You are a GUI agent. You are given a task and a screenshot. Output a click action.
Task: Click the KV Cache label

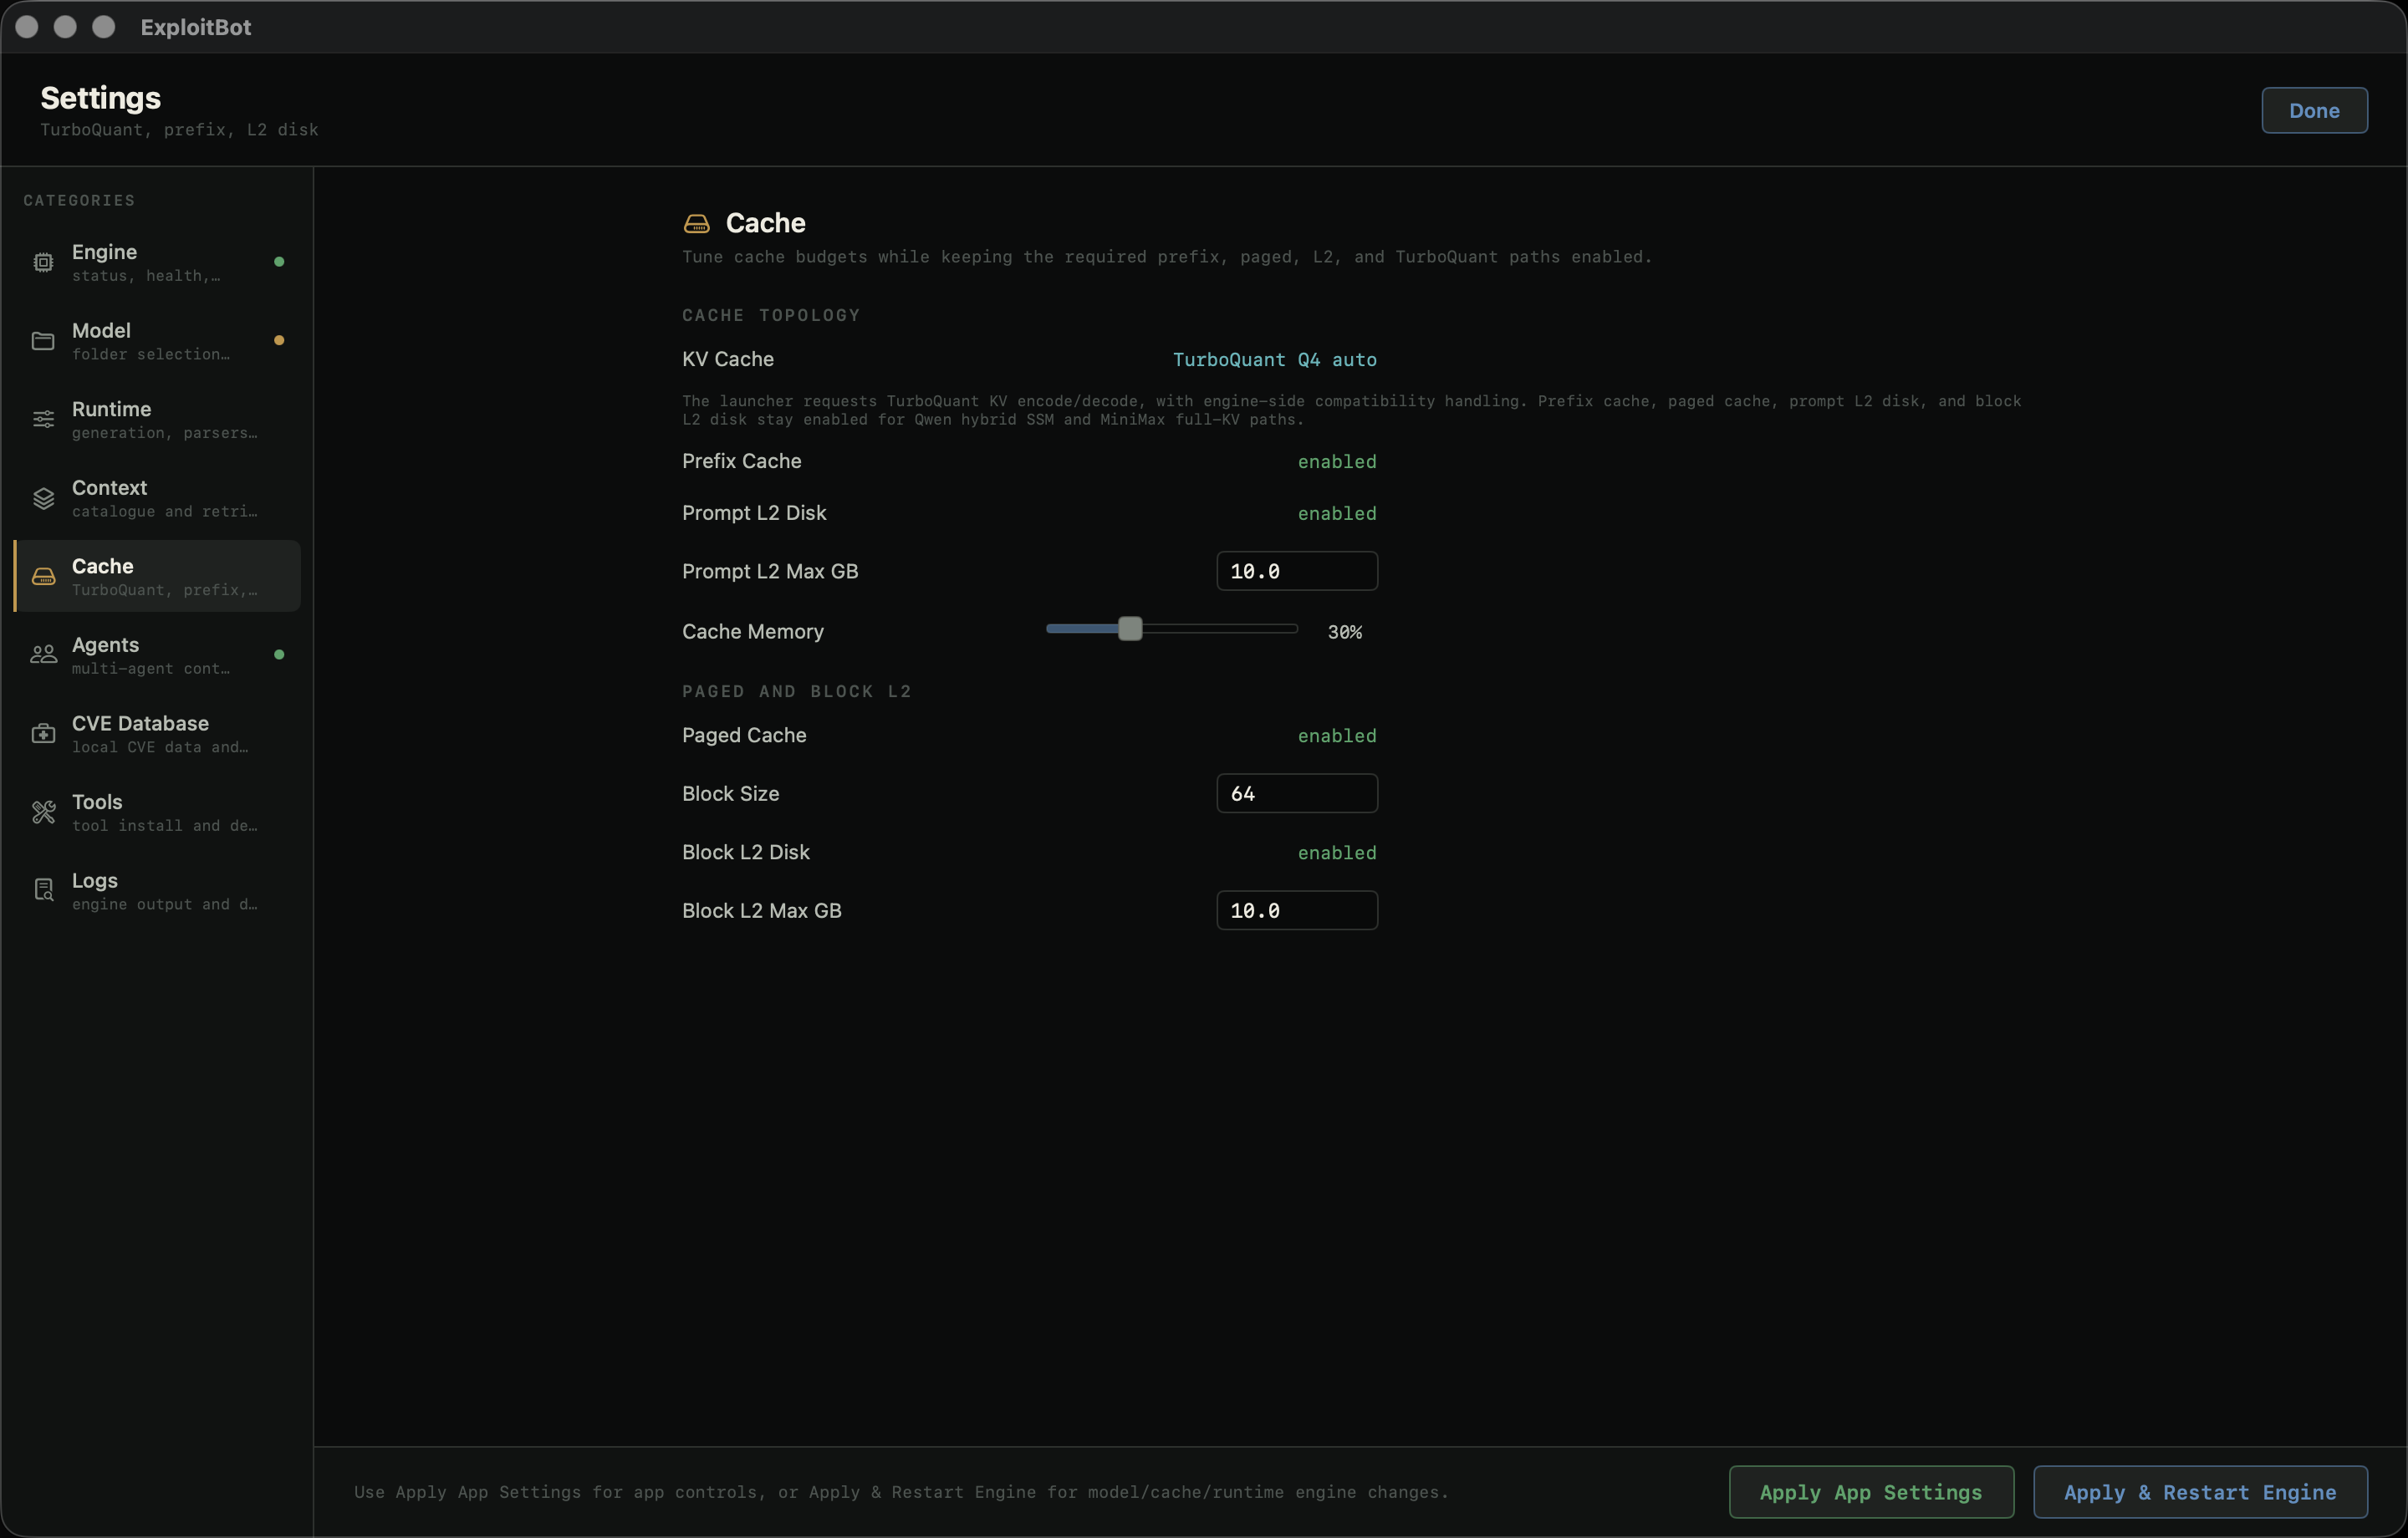(727, 359)
